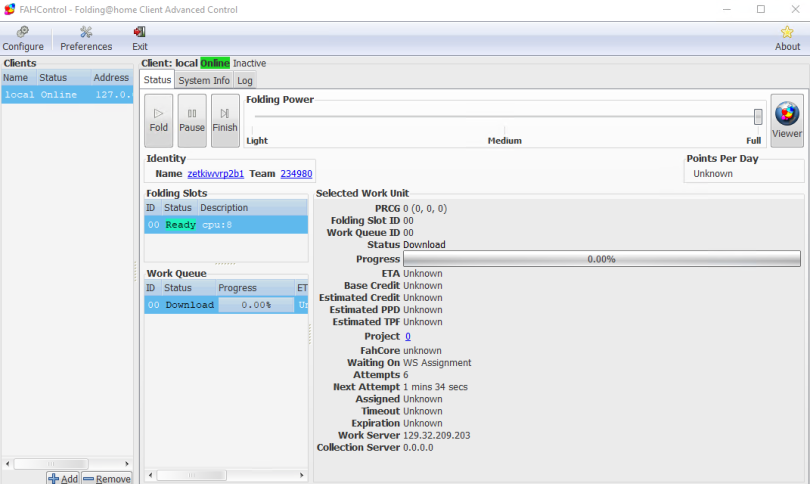Start folding with the Fold button

coord(159,120)
